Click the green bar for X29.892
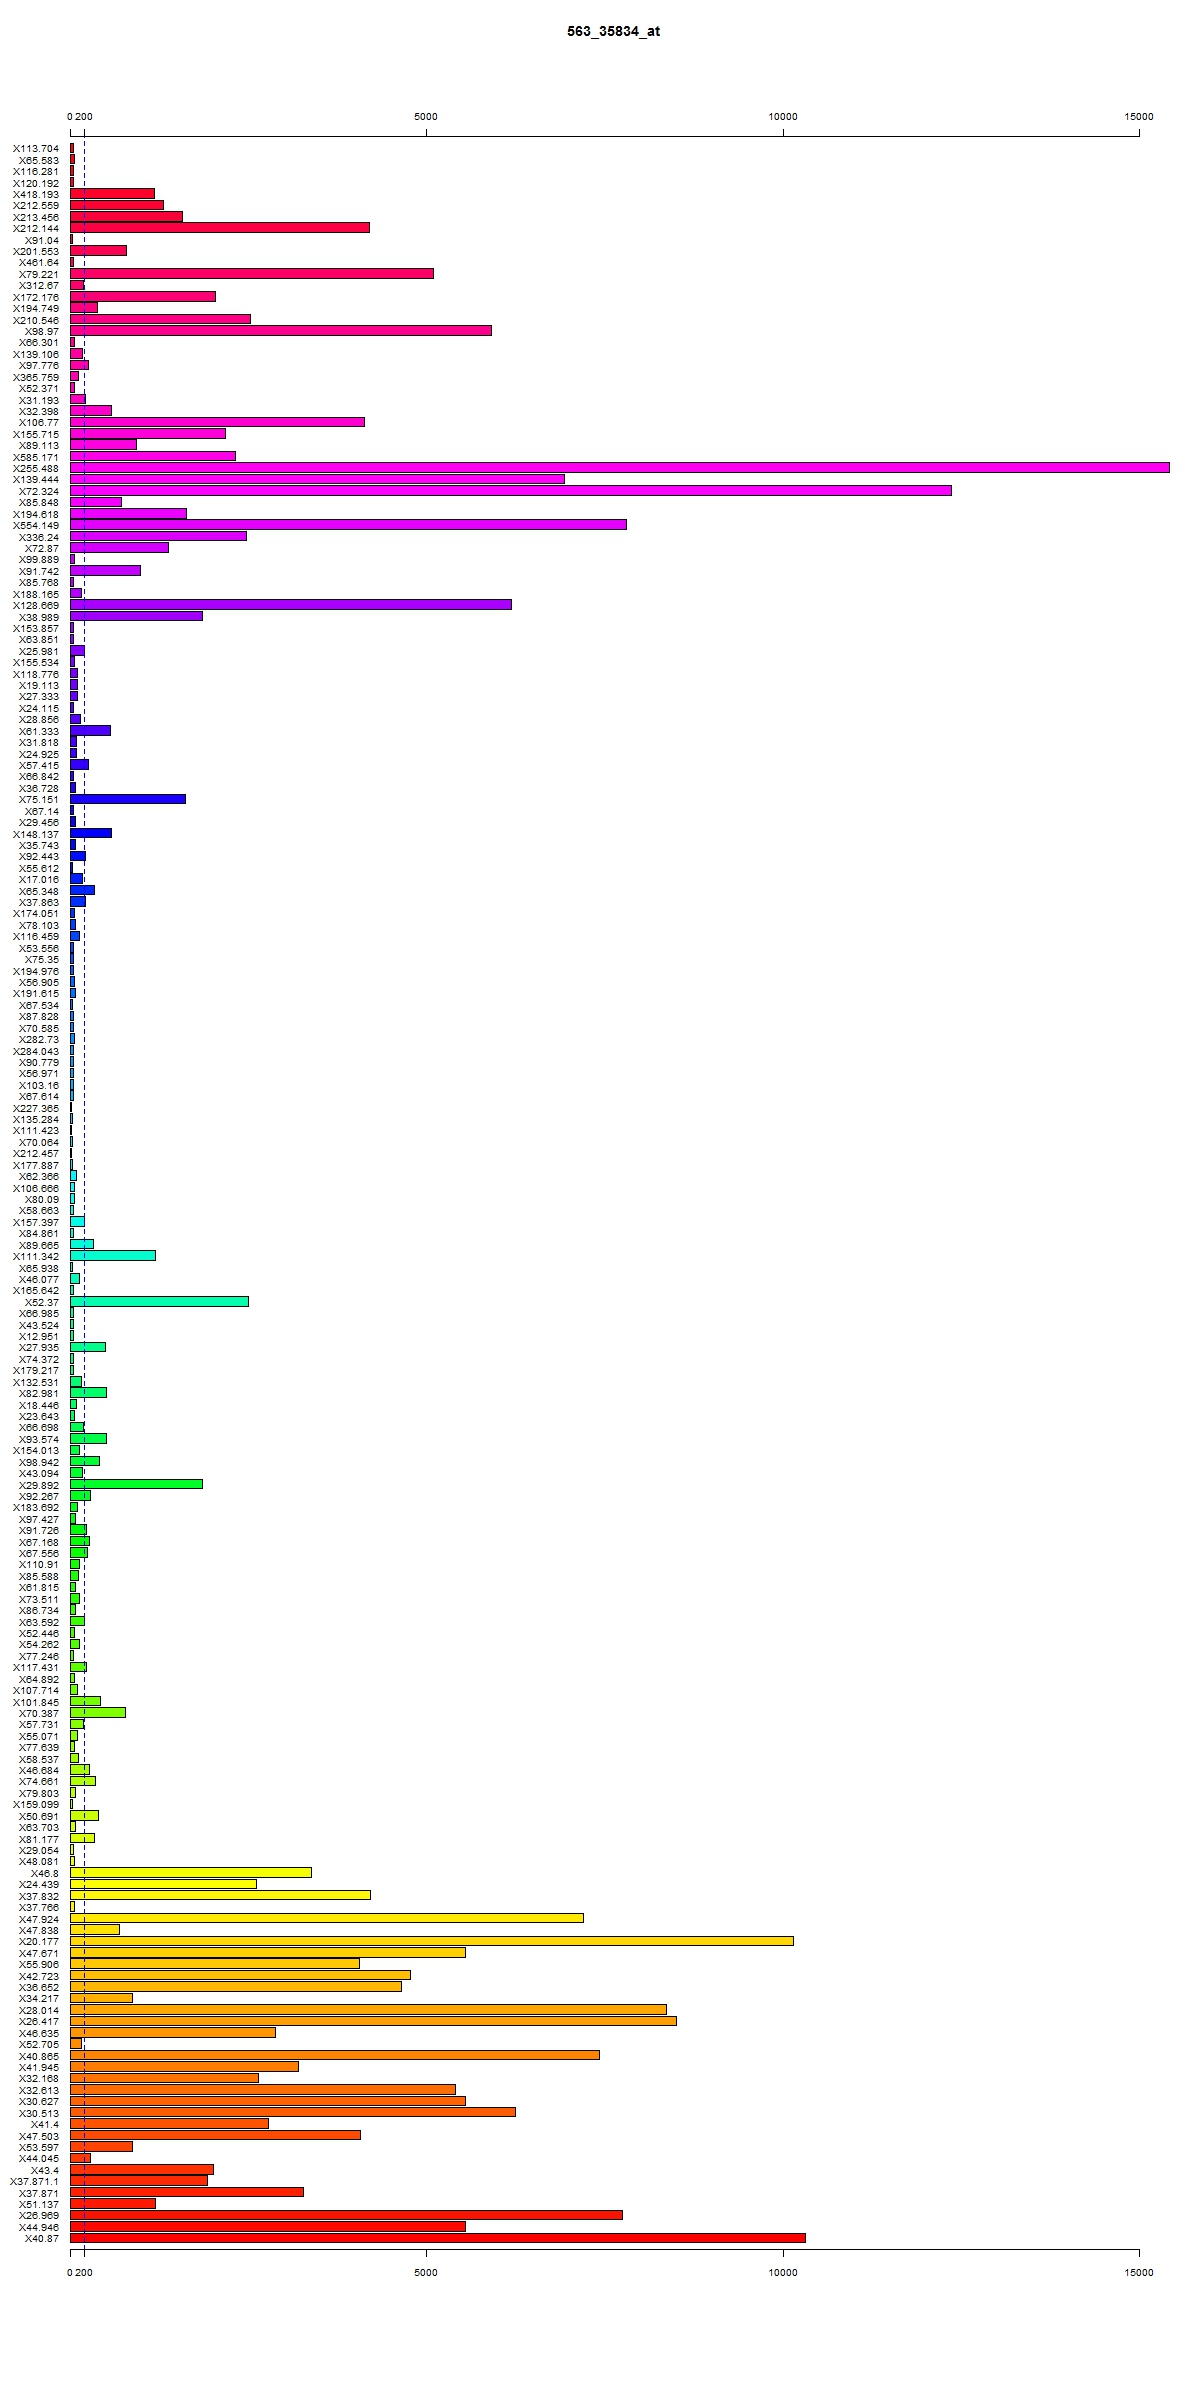1200x2400 pixels. point(137,1483)
